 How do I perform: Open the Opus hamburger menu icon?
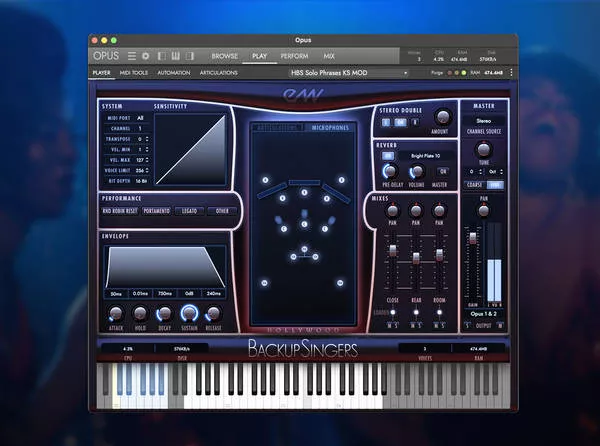[132, 56]
